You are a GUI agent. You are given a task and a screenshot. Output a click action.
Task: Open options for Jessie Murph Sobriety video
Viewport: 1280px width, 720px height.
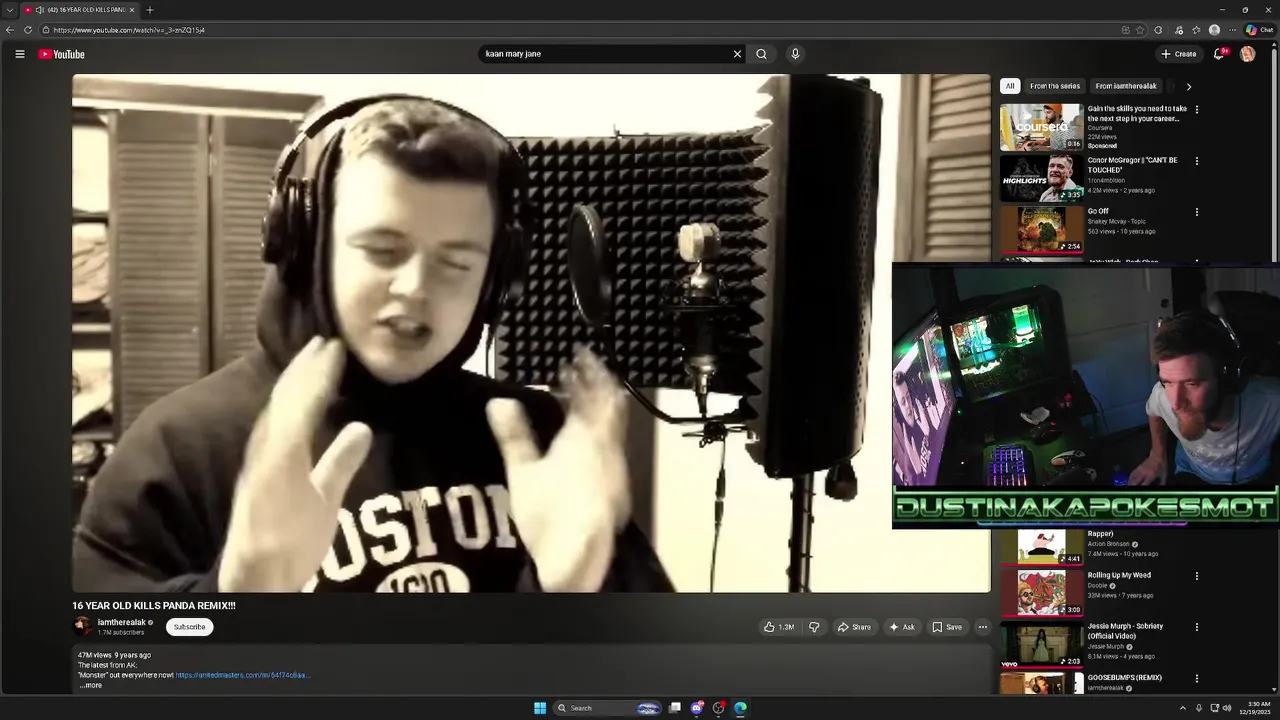[x=1196, y=627]
